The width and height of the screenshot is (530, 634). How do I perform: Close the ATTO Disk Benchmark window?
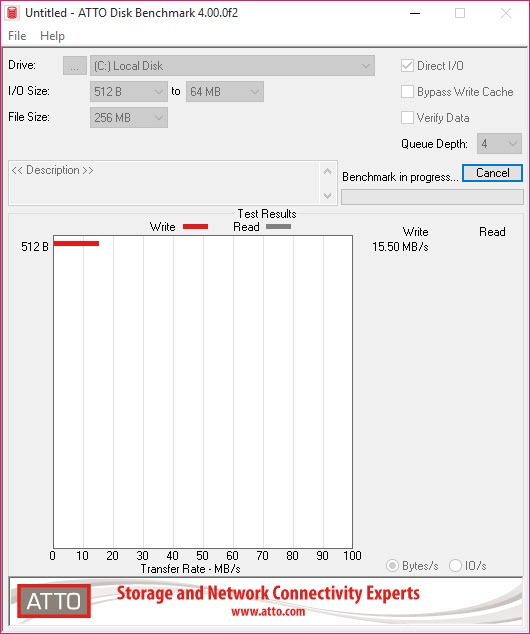coord(506,13)
